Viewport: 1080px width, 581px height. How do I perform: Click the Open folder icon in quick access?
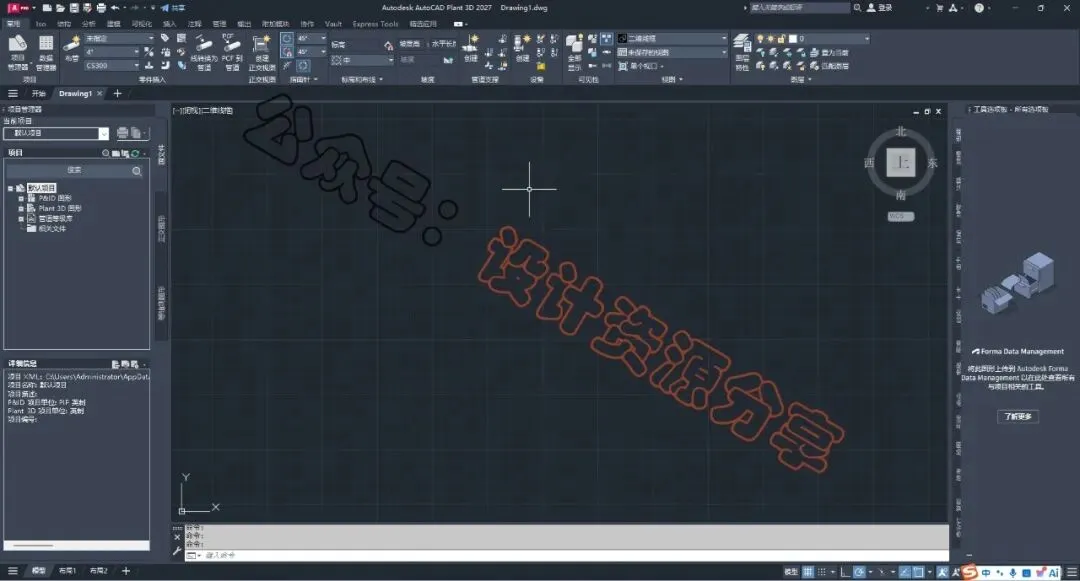[60, 8]
